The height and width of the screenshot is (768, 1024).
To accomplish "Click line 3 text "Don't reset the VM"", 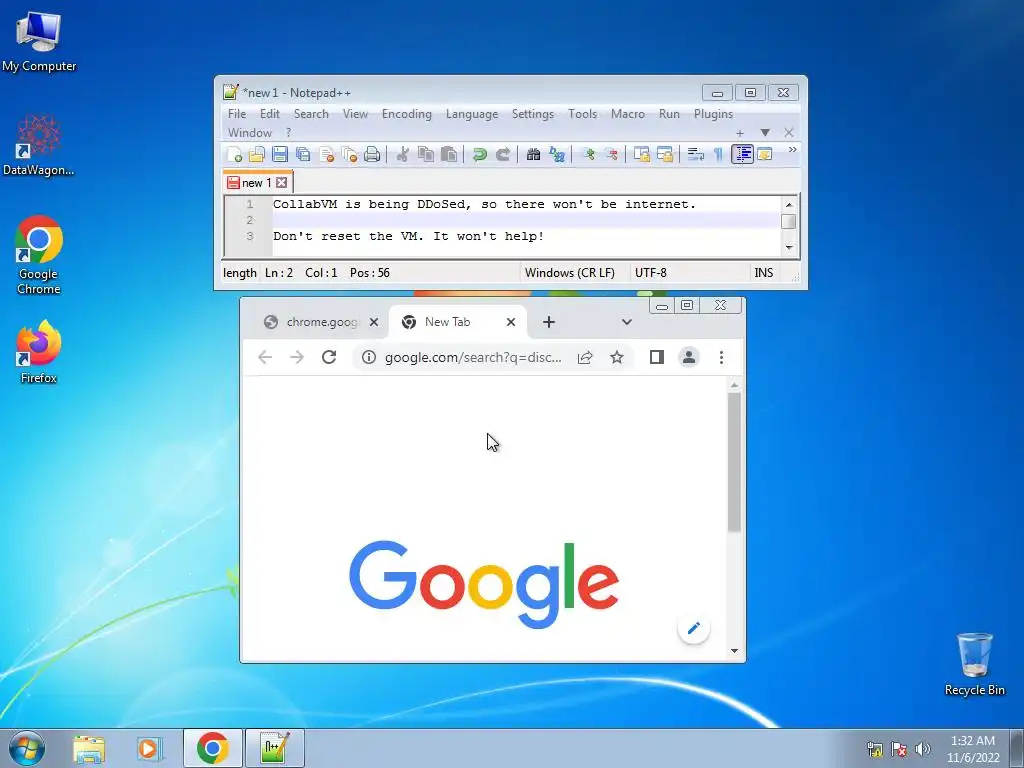I will click(x=348, y=236).
